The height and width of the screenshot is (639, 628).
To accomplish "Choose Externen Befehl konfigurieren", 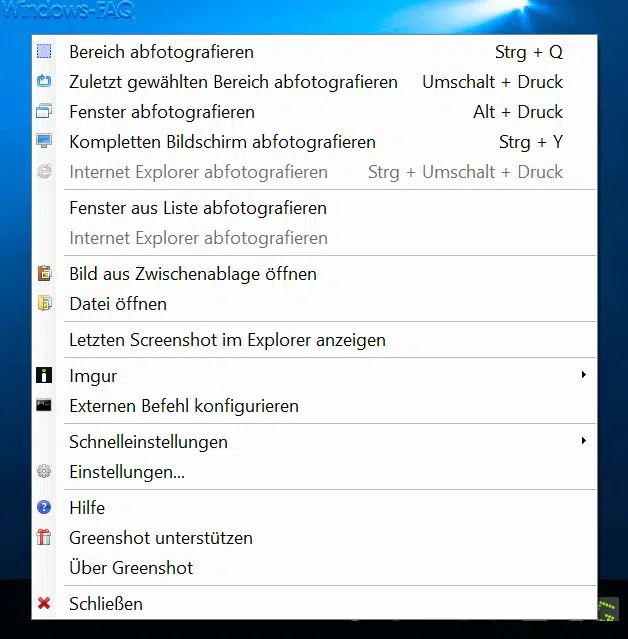I will tap(314, 405).
